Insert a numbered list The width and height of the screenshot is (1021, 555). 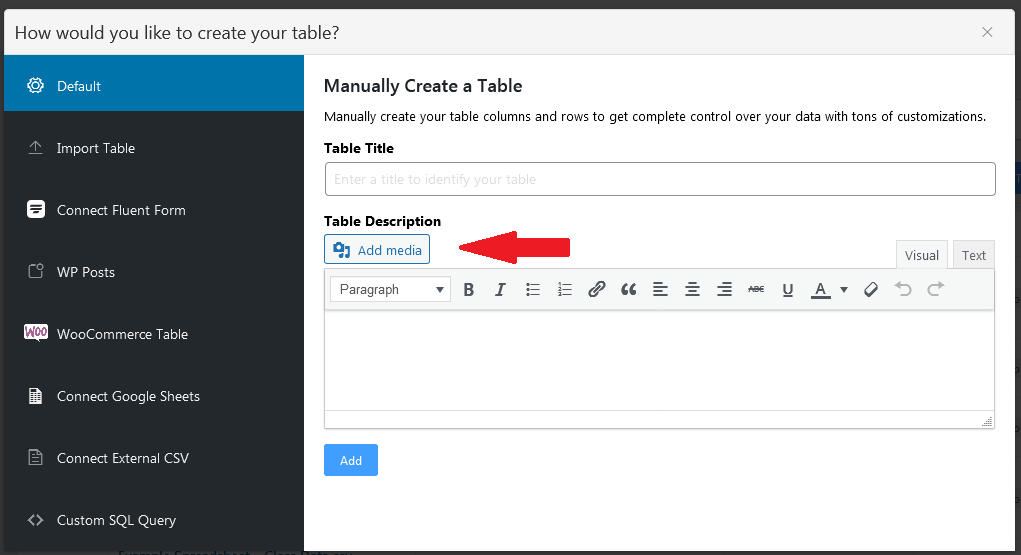click(565, 290)
